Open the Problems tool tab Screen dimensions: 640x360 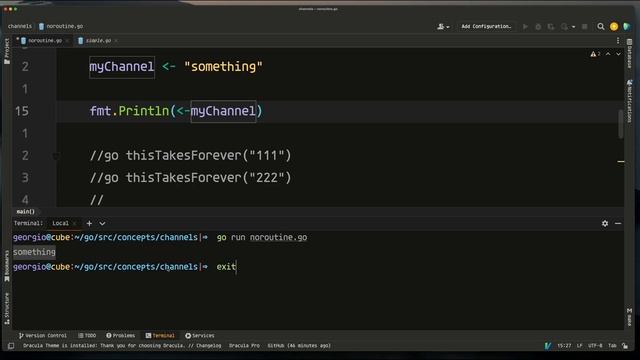pyautogui.click(x=120, y=336)
